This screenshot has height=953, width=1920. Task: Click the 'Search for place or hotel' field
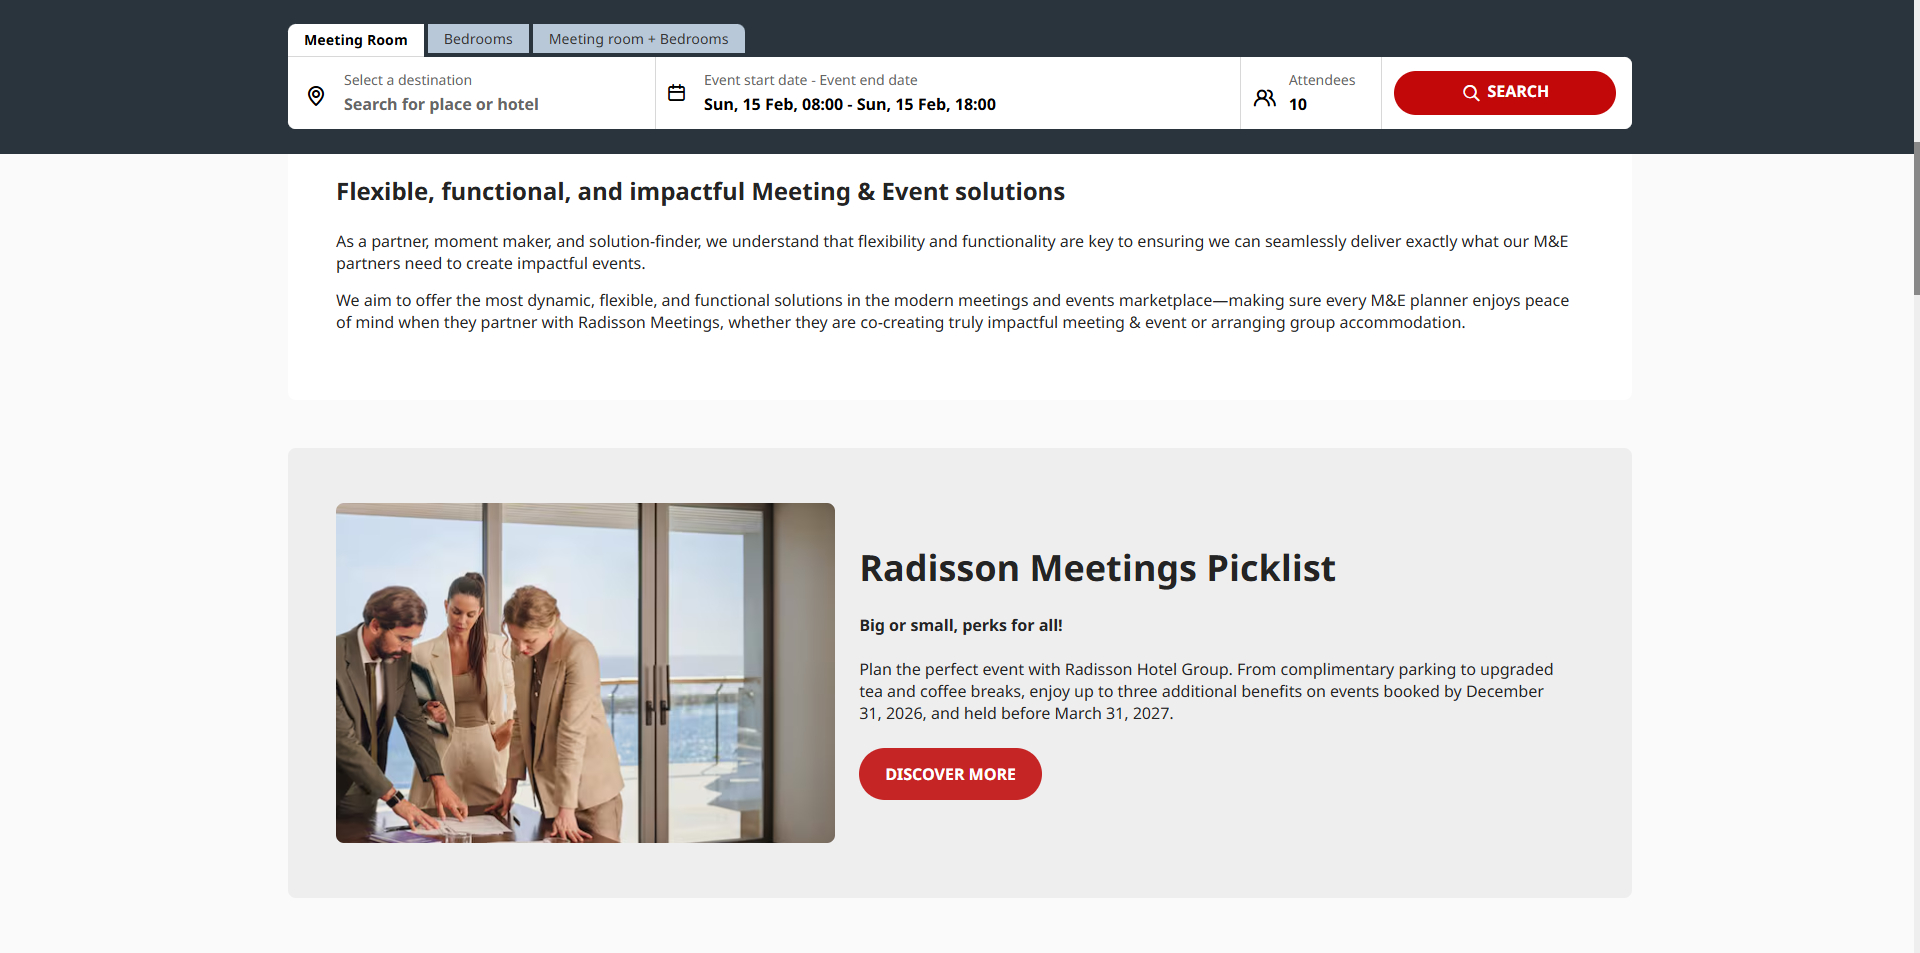[x=441, y=104]
